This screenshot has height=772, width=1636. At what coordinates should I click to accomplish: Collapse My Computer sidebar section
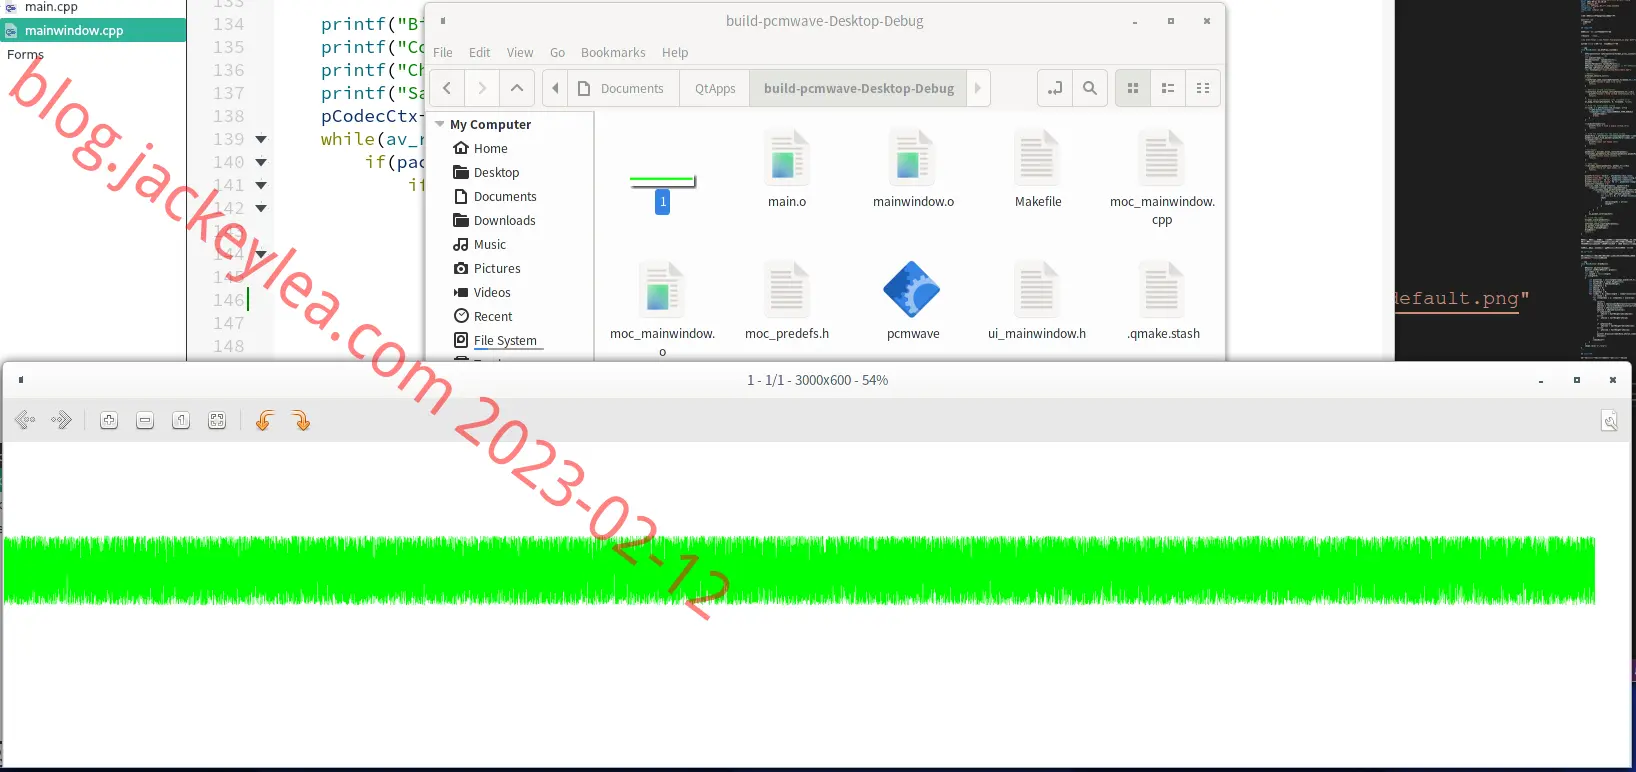point(440,124)
